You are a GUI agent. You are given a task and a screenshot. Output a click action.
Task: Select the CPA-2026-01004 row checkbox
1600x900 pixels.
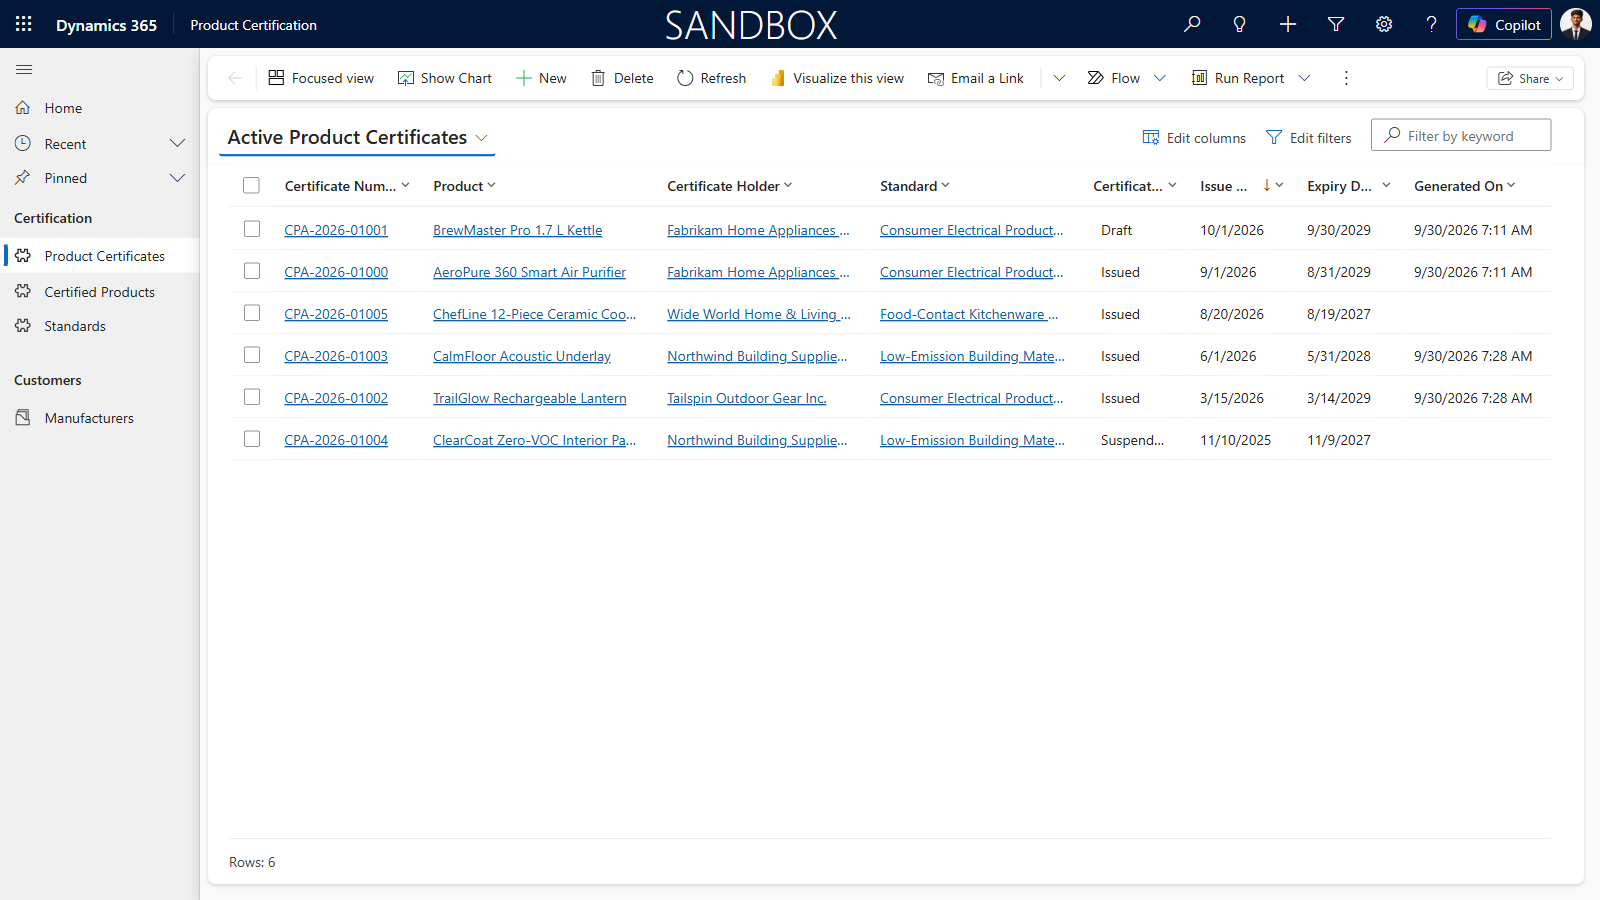coord(252,439)
